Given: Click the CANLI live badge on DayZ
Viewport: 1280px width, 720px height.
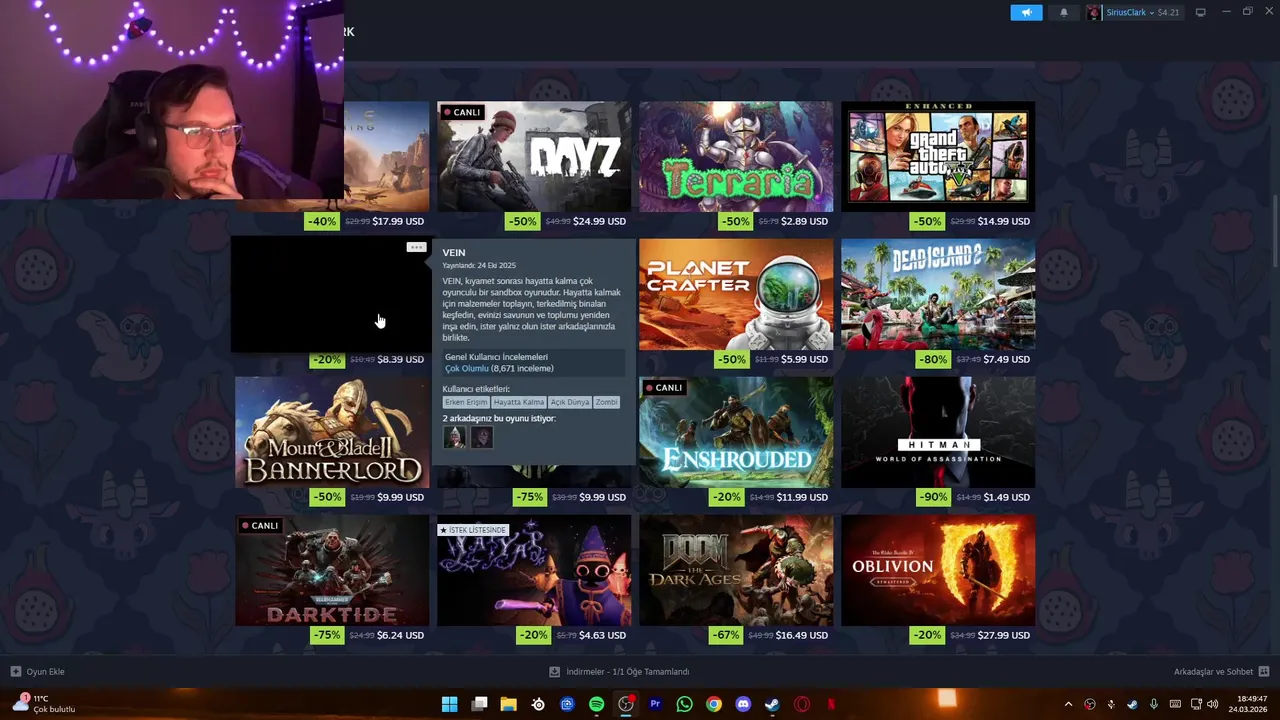Looking at the screenshot, I should point(462,112).
